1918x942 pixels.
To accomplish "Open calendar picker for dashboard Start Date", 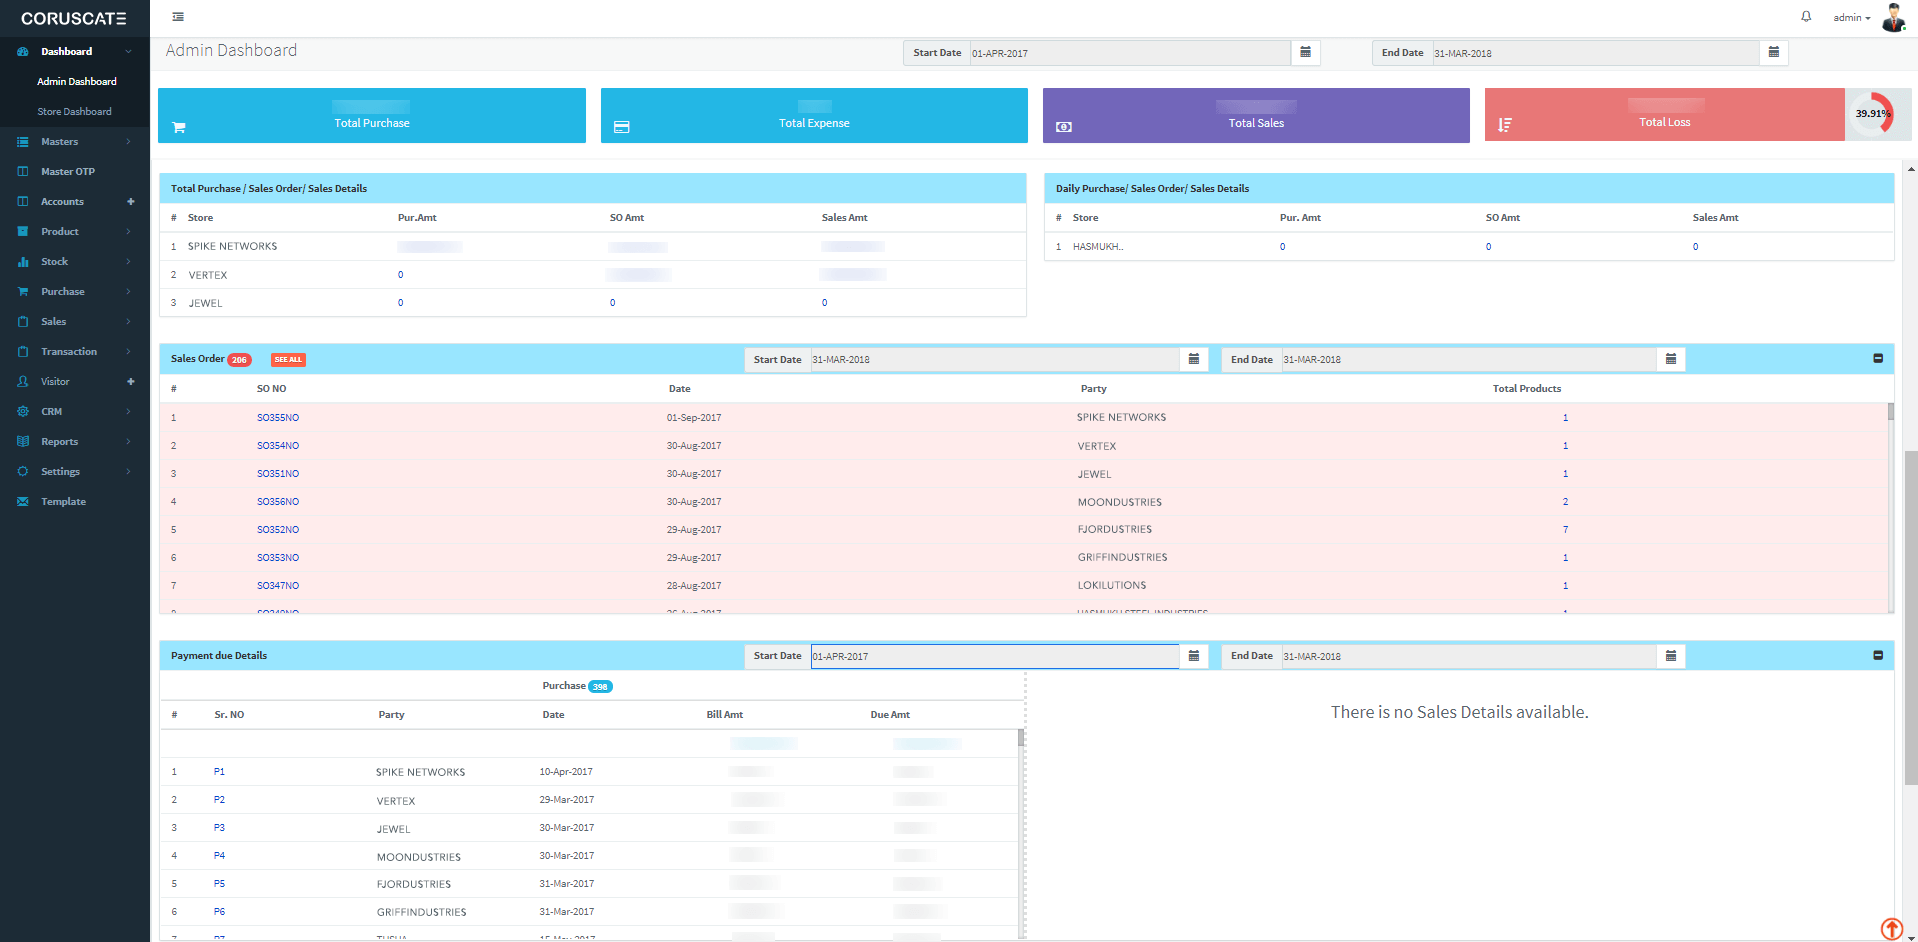I will tap(1305, 53).
